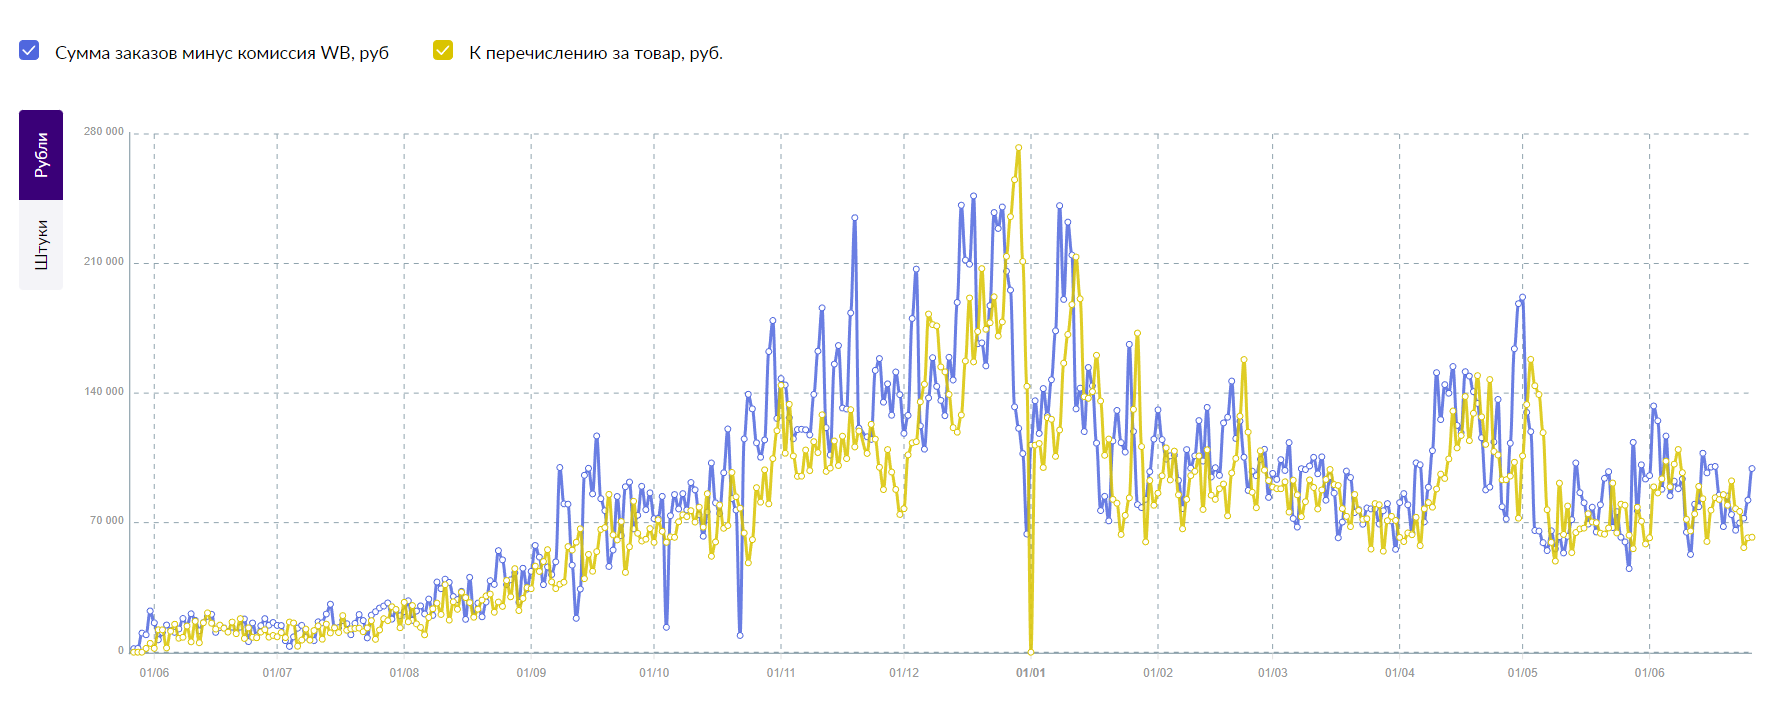Click the '01/08' x-axis date label
Image resolution: width=1783 pixels, height=704 pixels.
click(x=404, y=673)
